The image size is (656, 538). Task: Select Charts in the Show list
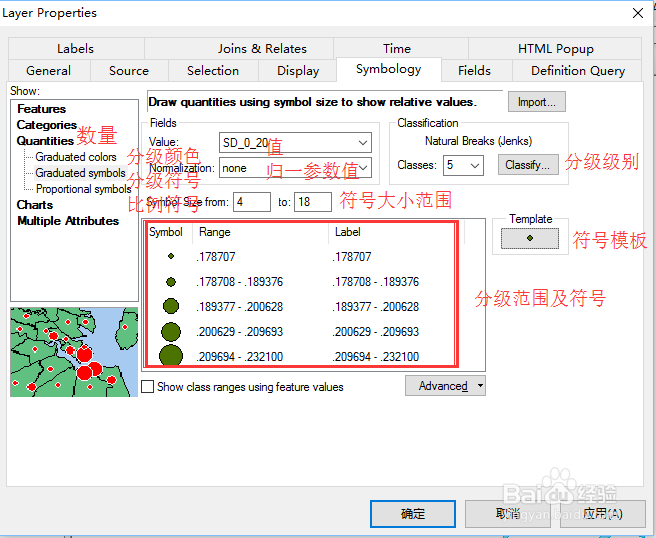pyautogui.click(x=35, y=205)
